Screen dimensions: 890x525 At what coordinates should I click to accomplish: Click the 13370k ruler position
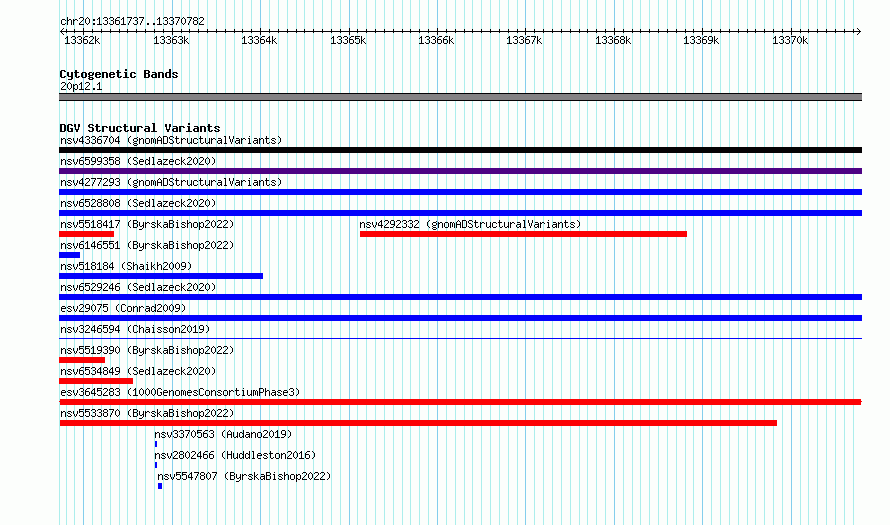point(790,40)
